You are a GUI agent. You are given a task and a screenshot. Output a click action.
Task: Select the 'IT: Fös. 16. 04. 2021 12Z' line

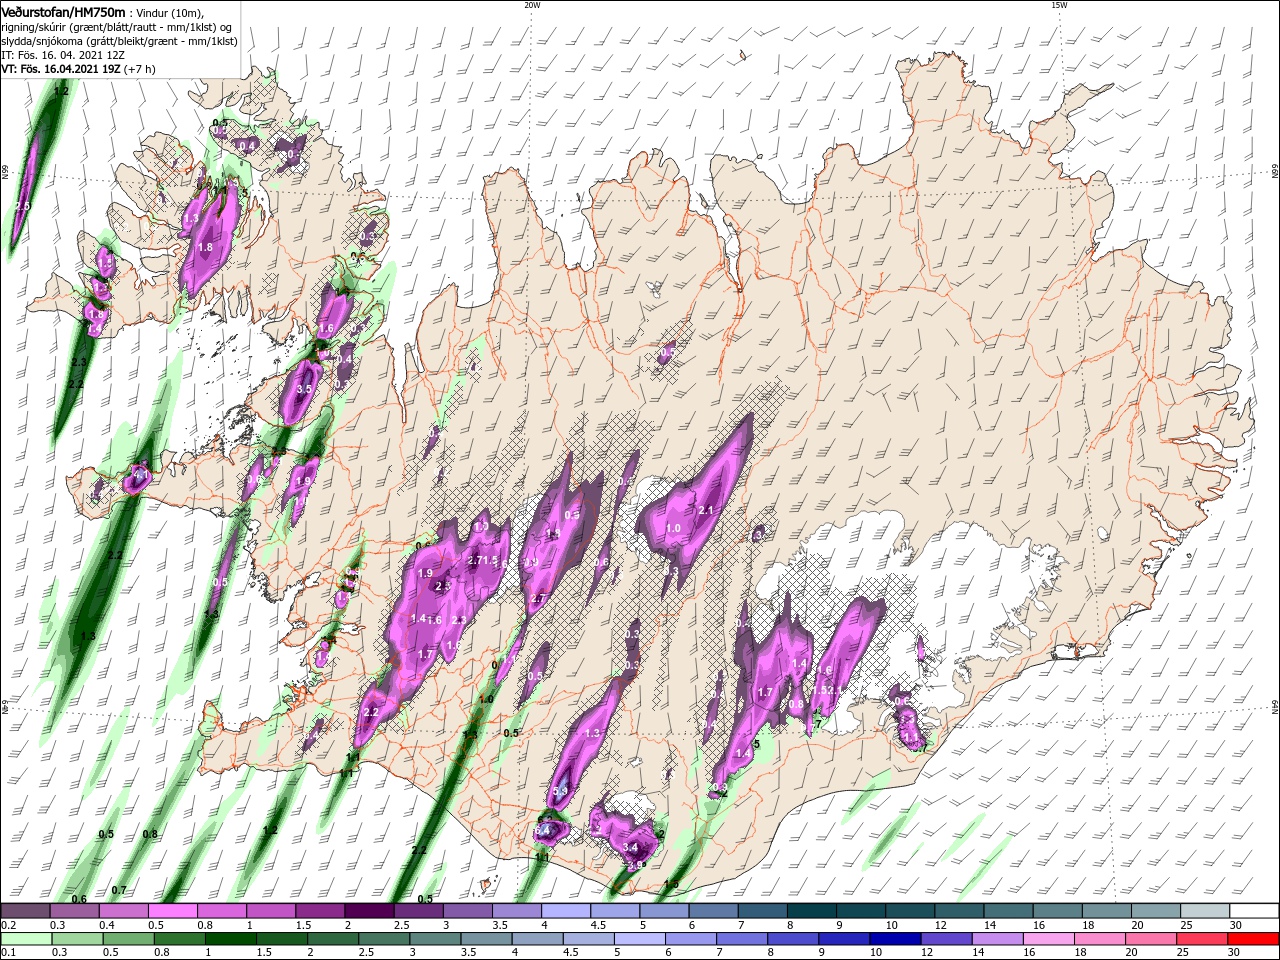[x=65, y=55]
